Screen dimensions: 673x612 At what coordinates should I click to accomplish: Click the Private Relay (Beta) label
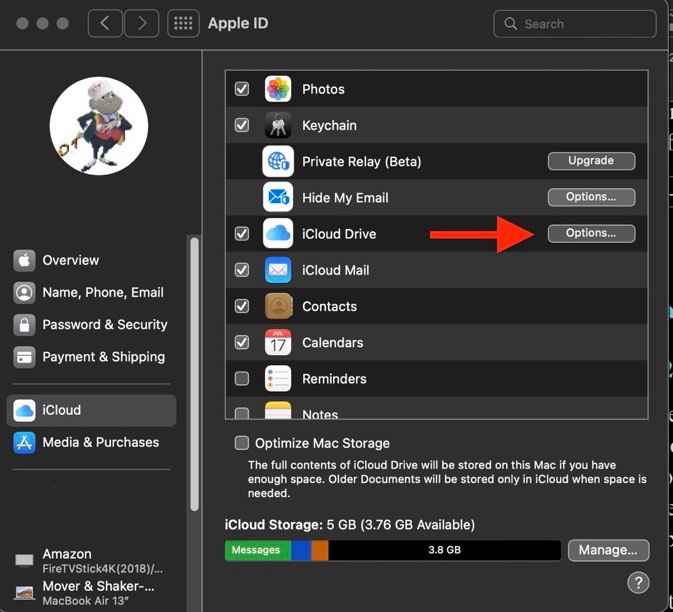pyautogui.click(x=361, y=162)
